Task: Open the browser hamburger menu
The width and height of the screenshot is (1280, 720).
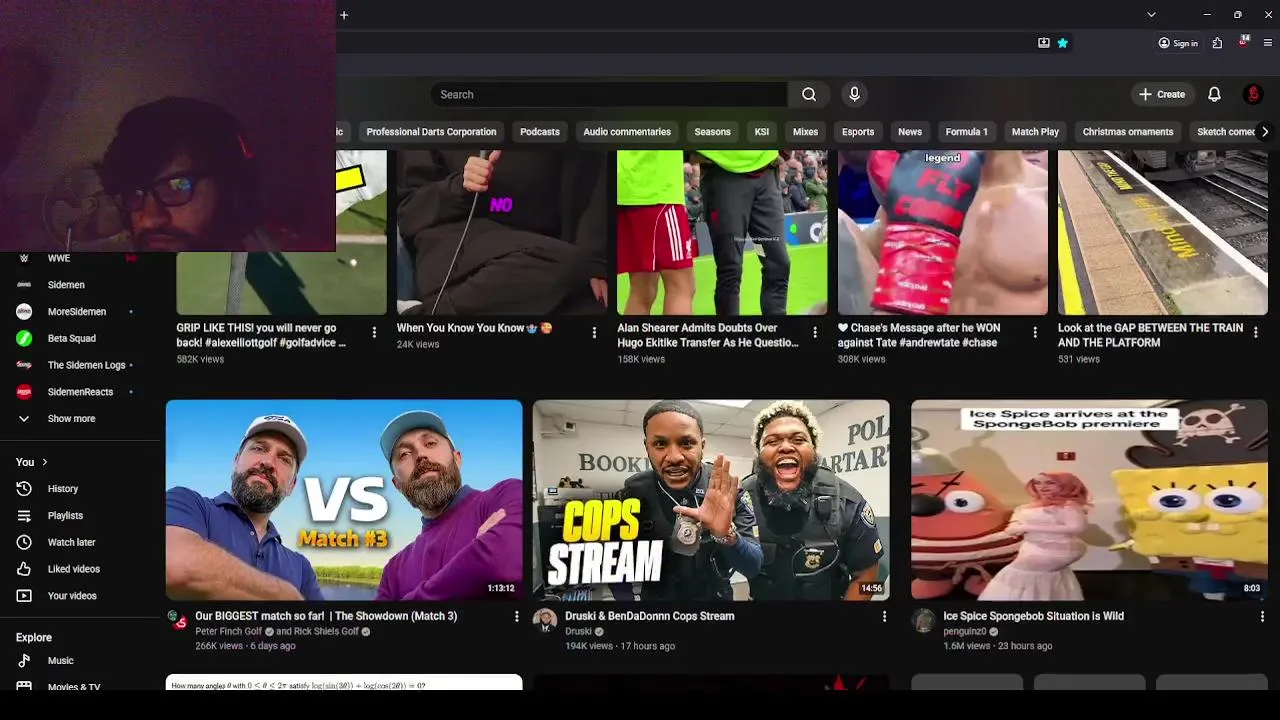Action: pos(1268,43)
